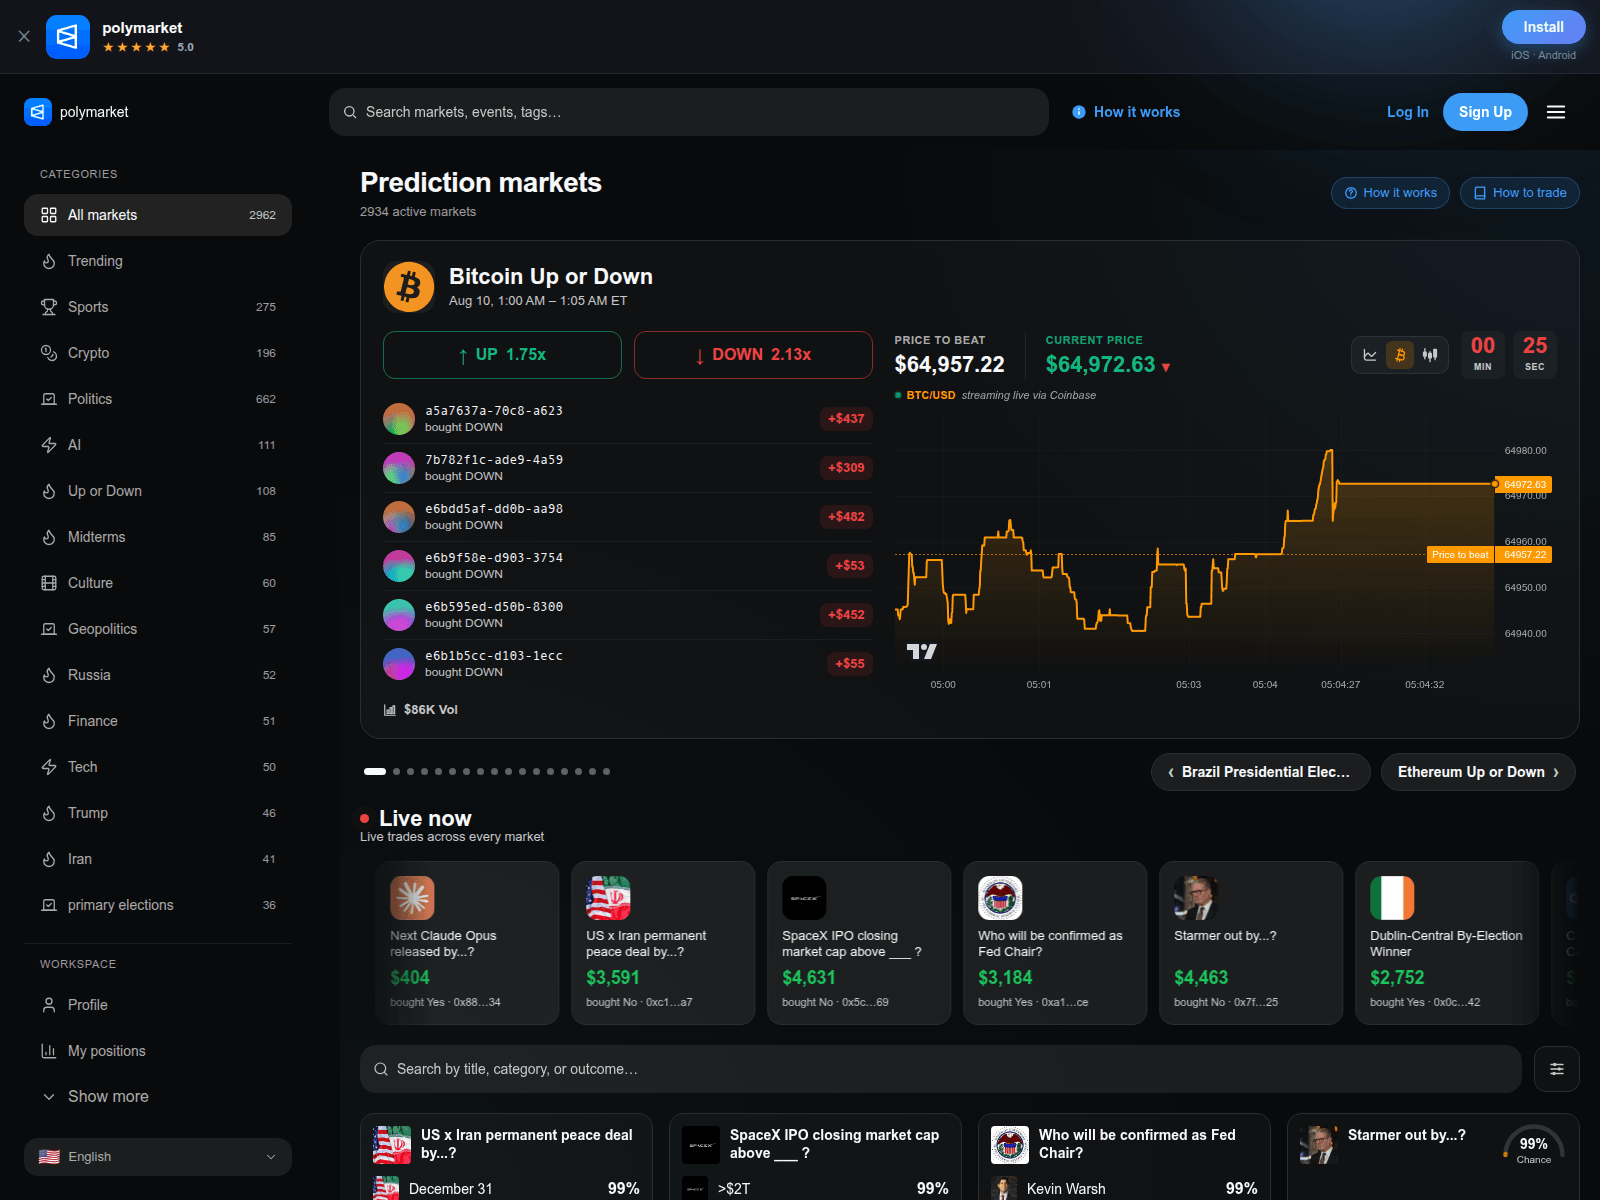The height and width of the screenshot is (1200, 1600).
Task: Click the Kevin Warsh outcome row
Action: pos(1124,1188)
